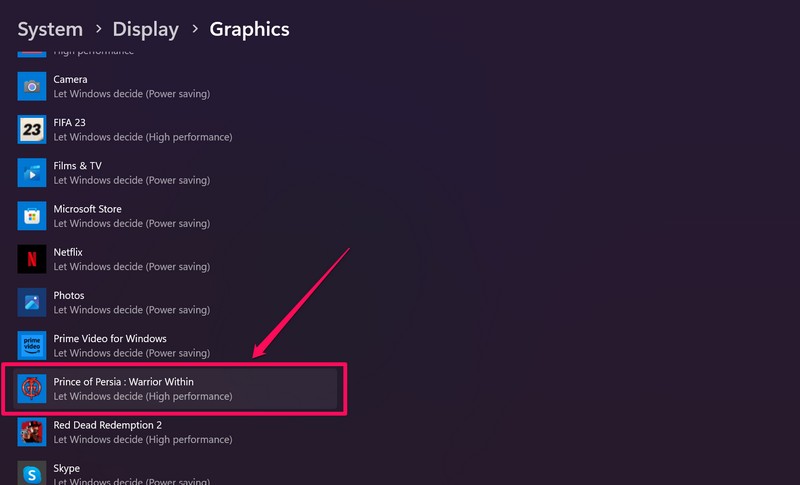The width and height of the screenshot is (800, 485).
Task: Click the Graphics breadcrumb title
Action: 249,30
